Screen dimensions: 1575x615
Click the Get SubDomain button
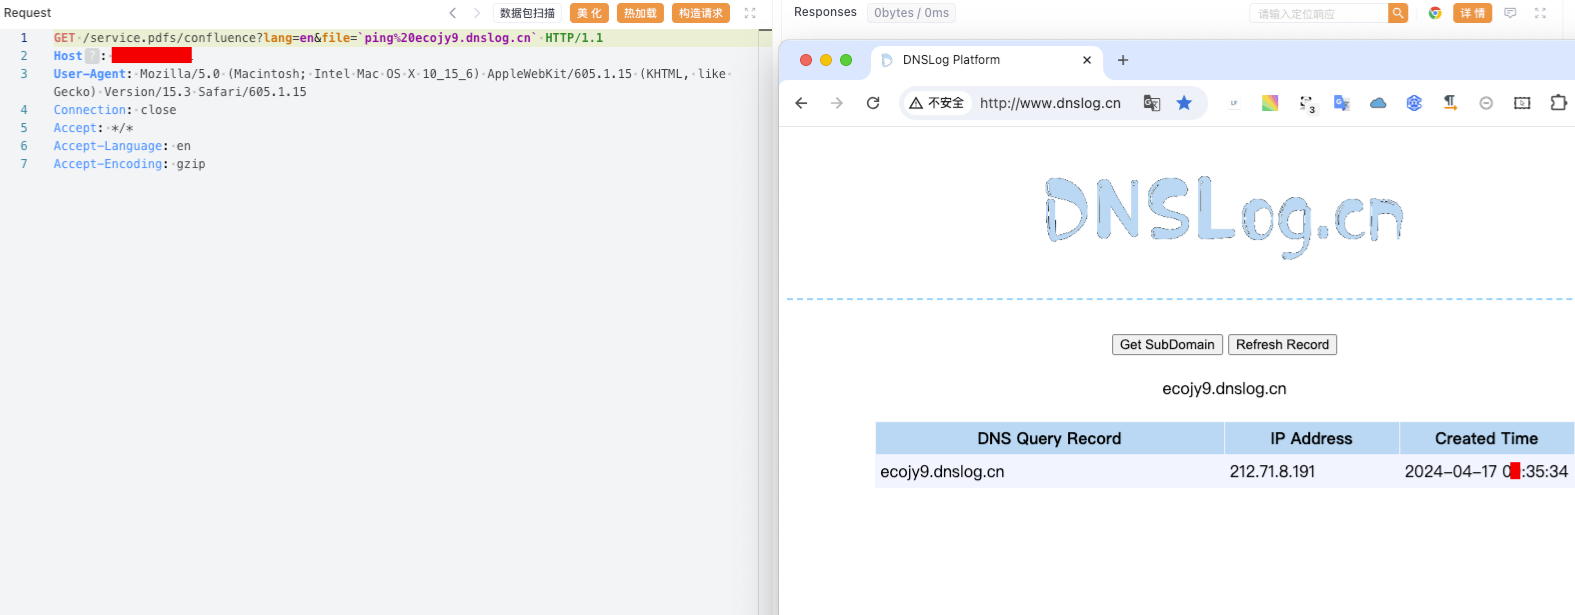click(1167, 345)
